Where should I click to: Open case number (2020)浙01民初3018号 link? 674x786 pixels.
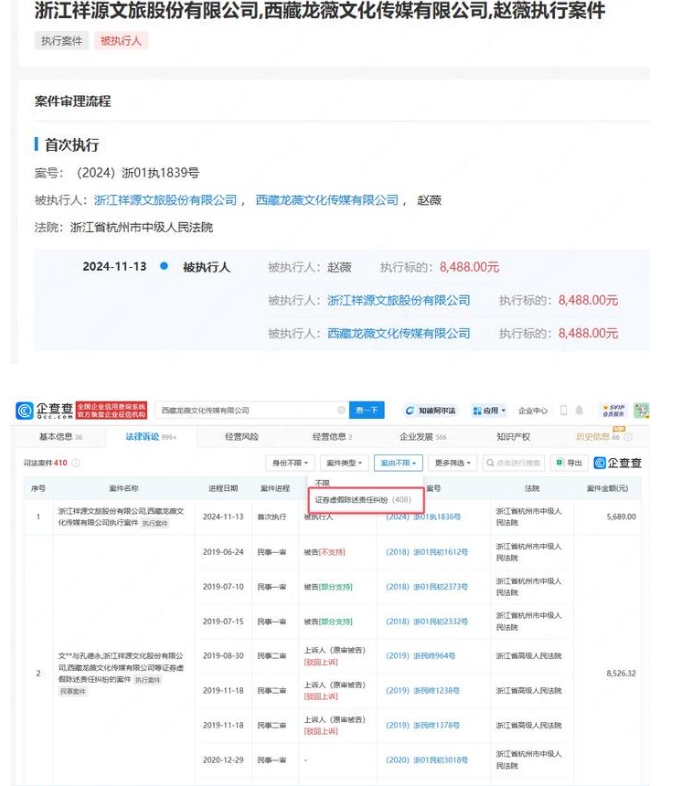427,760
